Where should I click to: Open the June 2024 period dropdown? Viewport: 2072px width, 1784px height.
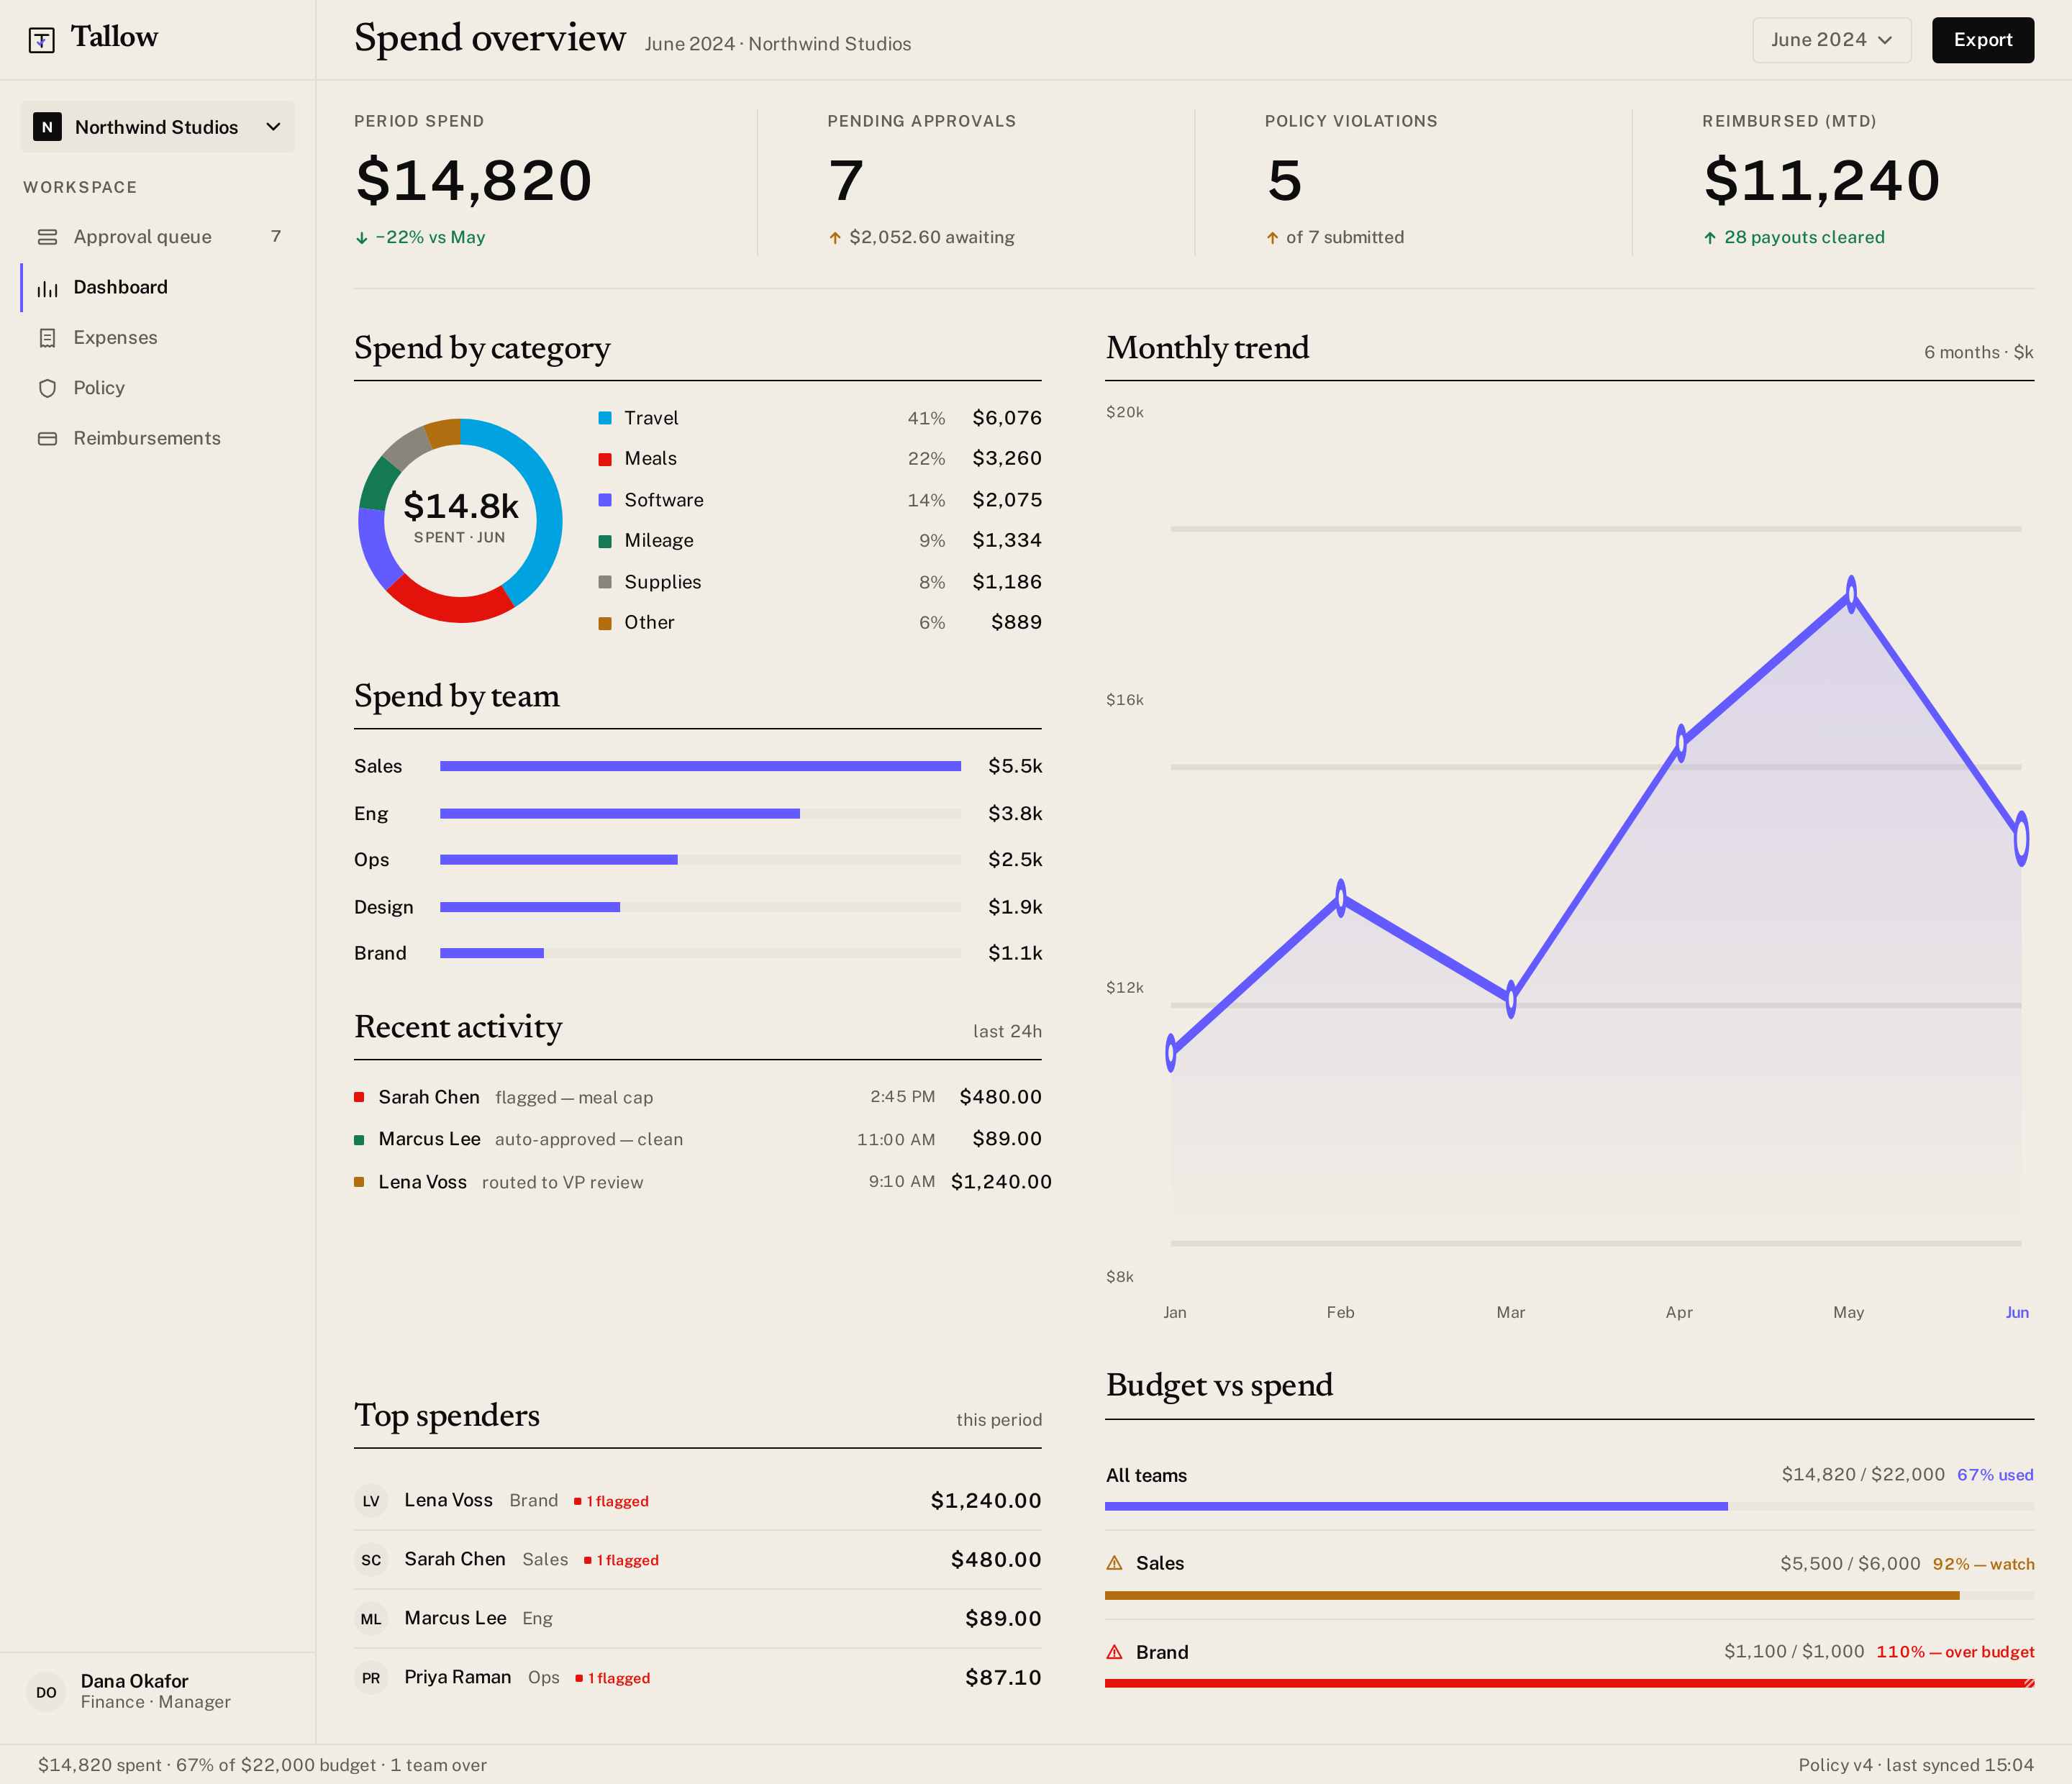[x=1831, y=40]
